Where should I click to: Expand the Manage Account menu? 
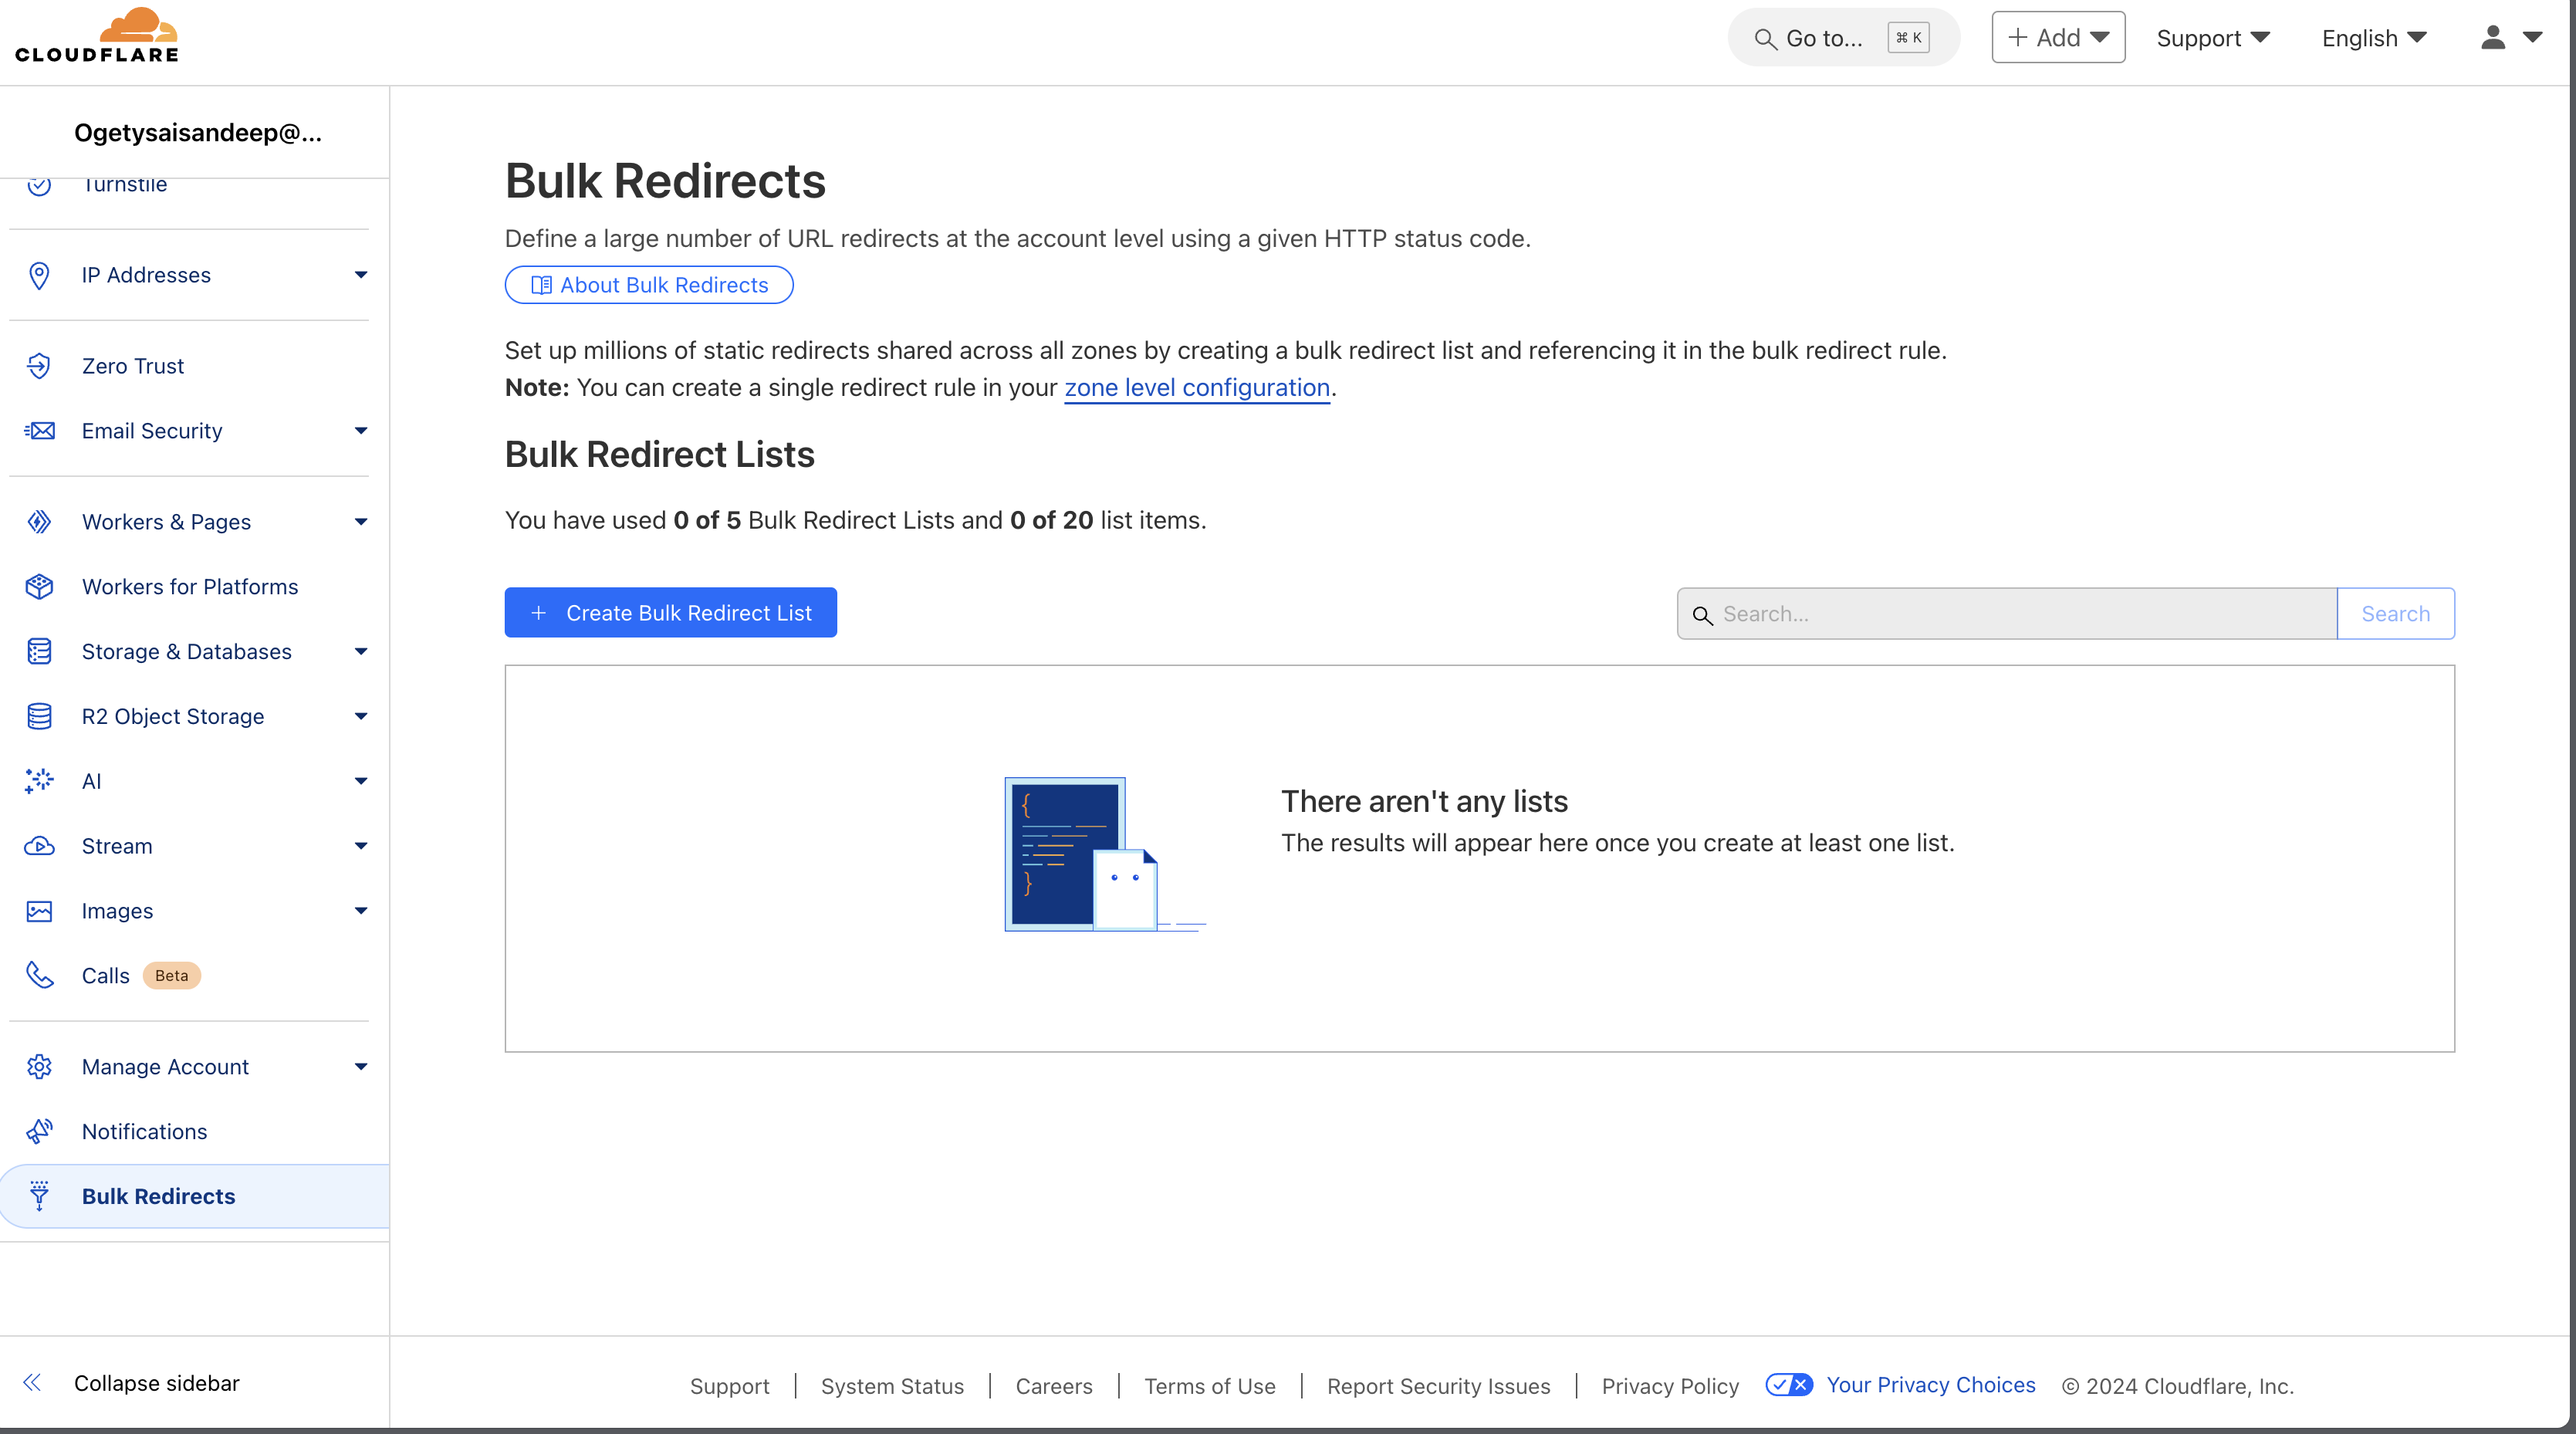(x=361, y=1067)
